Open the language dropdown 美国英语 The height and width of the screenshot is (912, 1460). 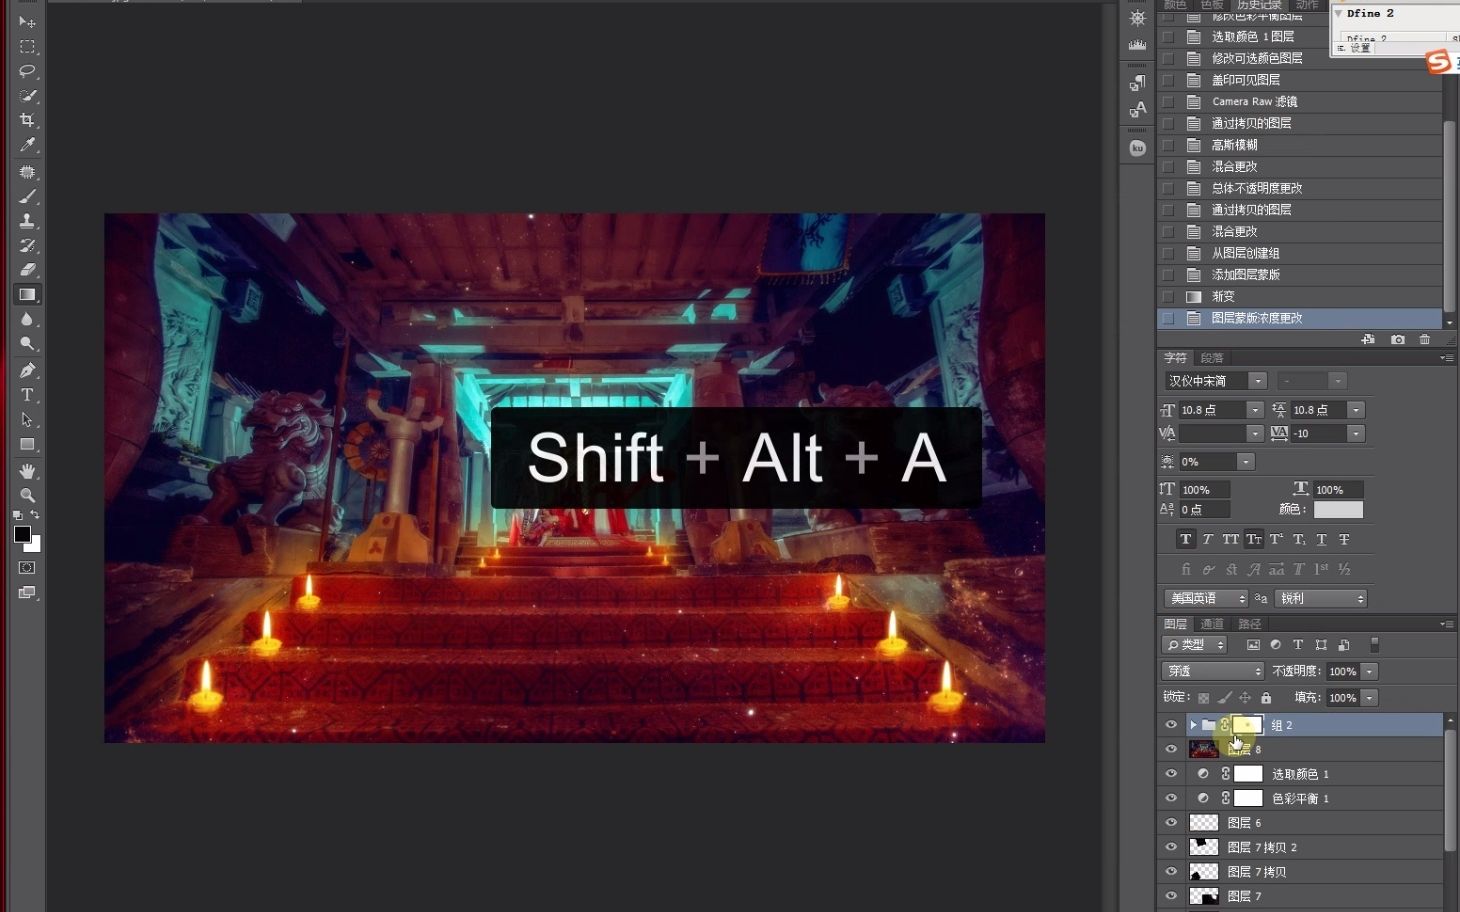pyautogui.click(x=1207, y=598)
